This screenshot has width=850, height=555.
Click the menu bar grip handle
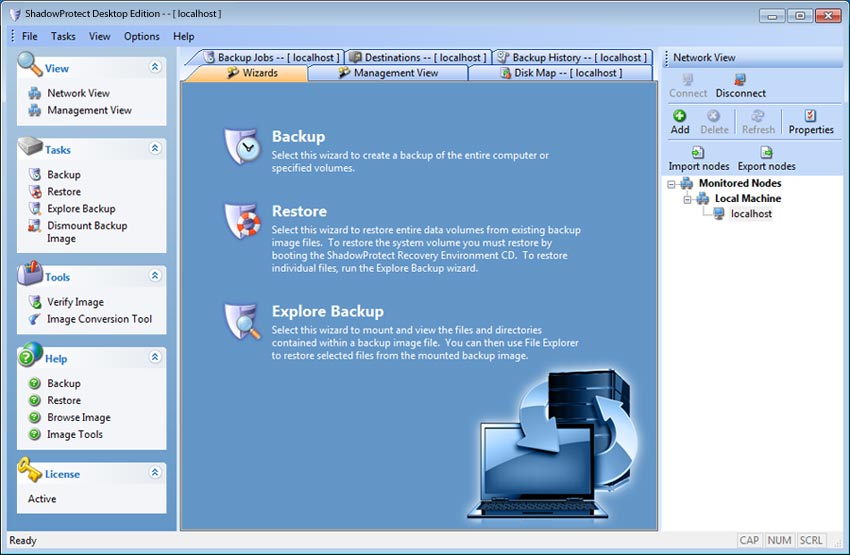click(x=13, y=36)
